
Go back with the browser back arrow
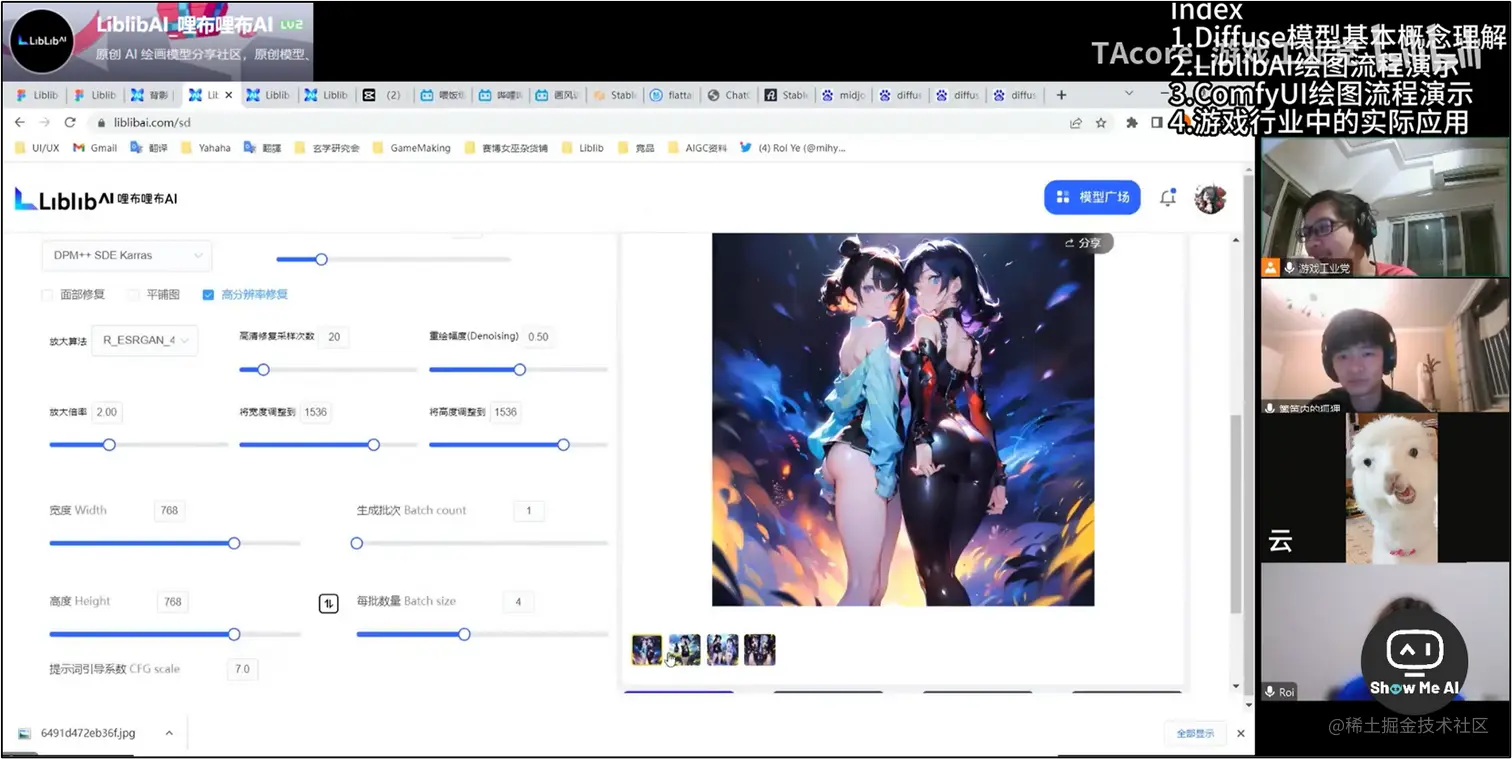[20, 122]
